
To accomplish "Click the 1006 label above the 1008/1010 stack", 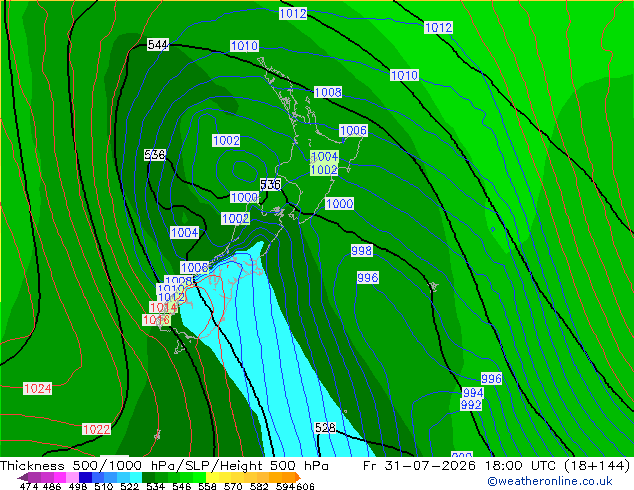I will [x=194, y=267].
